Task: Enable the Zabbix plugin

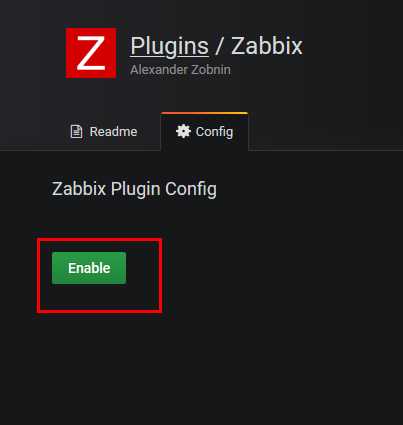Action: (89, 268)
